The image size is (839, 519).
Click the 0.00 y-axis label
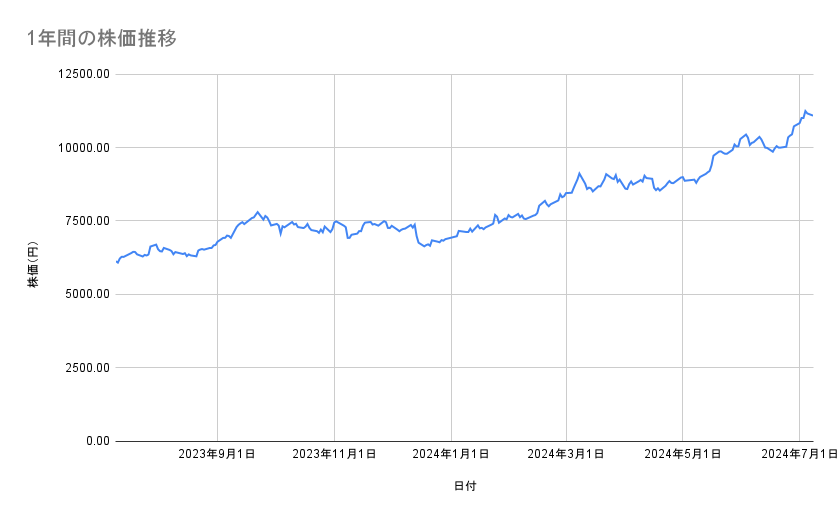(x=96, y=441)
